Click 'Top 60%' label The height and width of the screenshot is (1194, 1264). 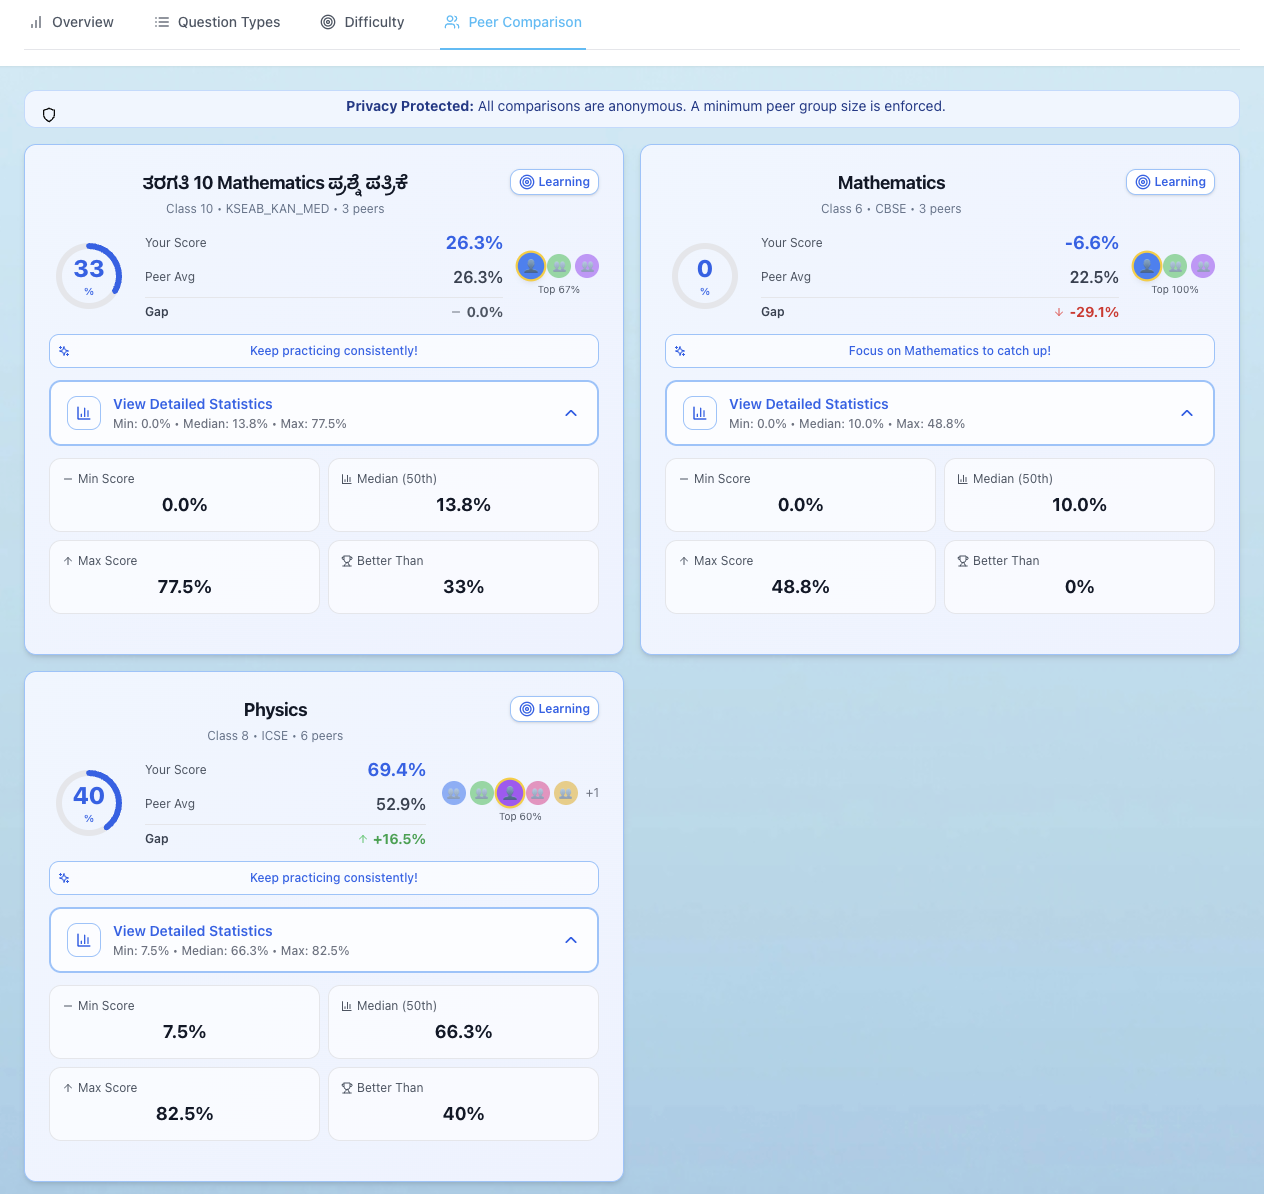(x=520, y=817)
